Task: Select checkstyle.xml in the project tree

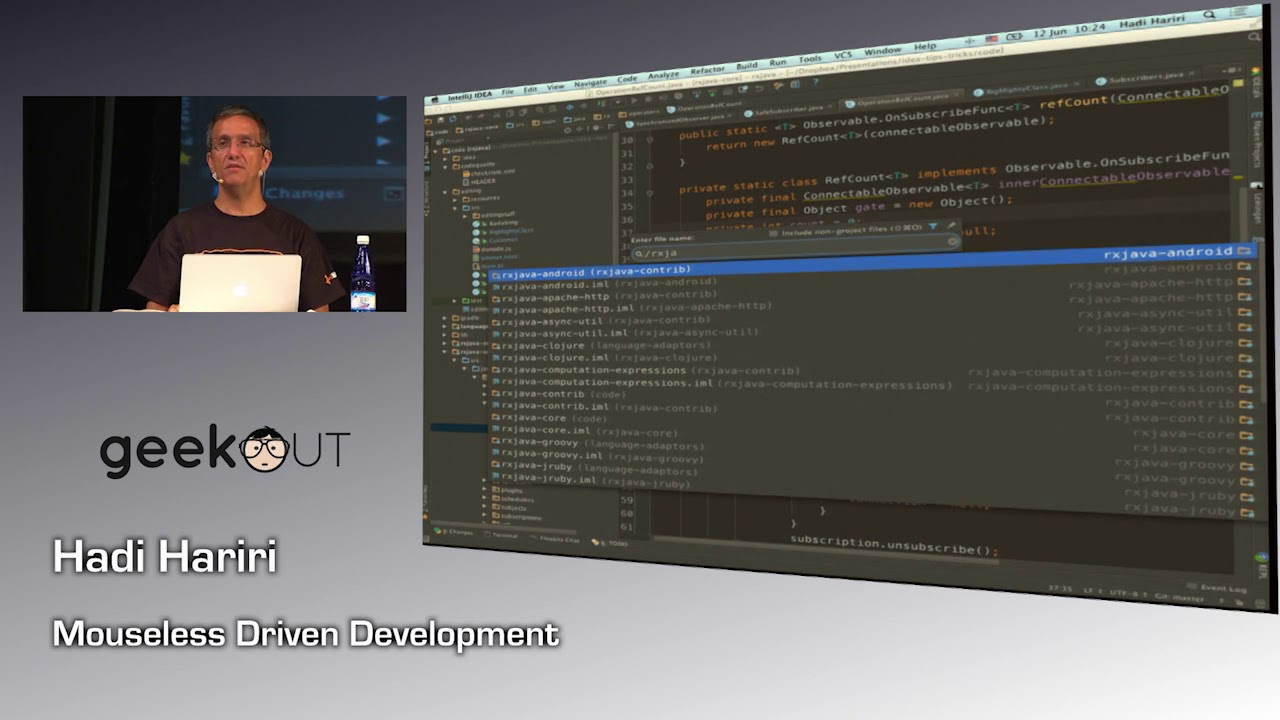Action: click(x=487, y=172)
